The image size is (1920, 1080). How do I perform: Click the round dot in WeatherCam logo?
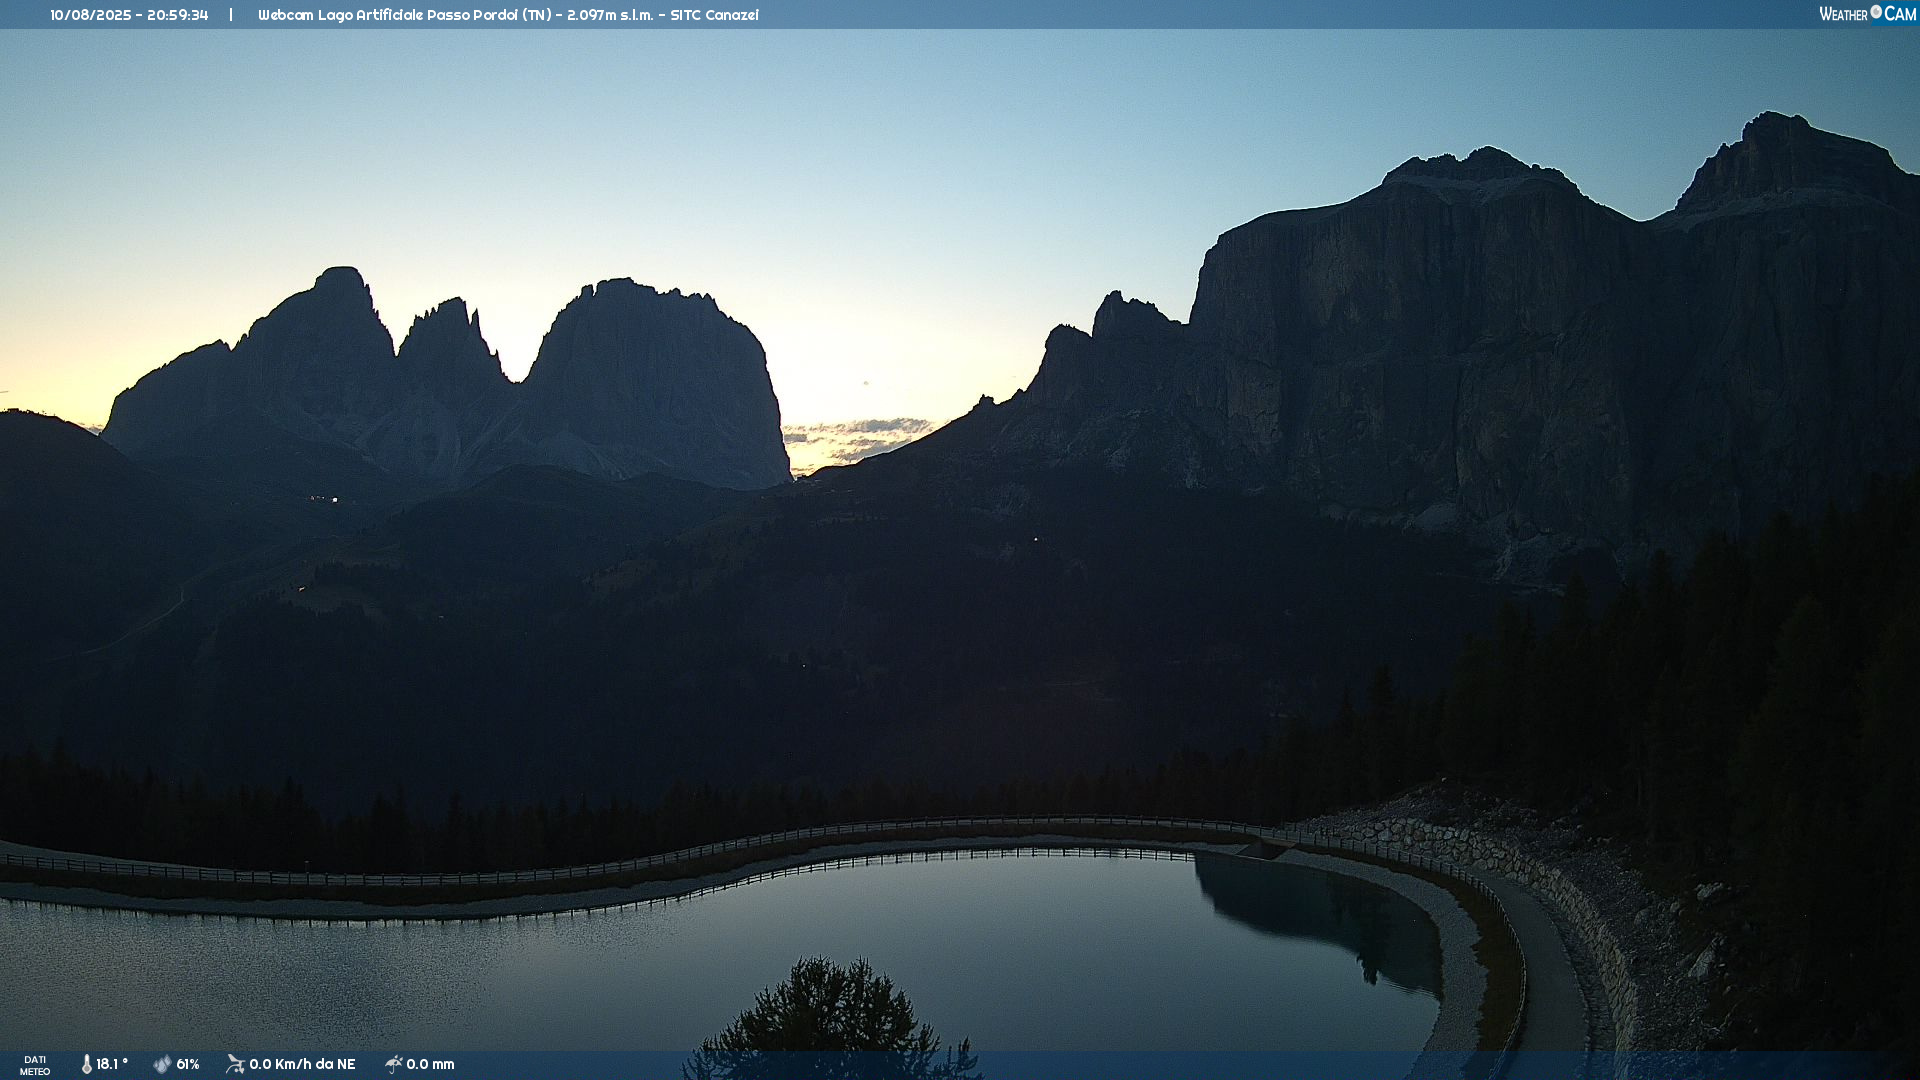[1876, 12]
